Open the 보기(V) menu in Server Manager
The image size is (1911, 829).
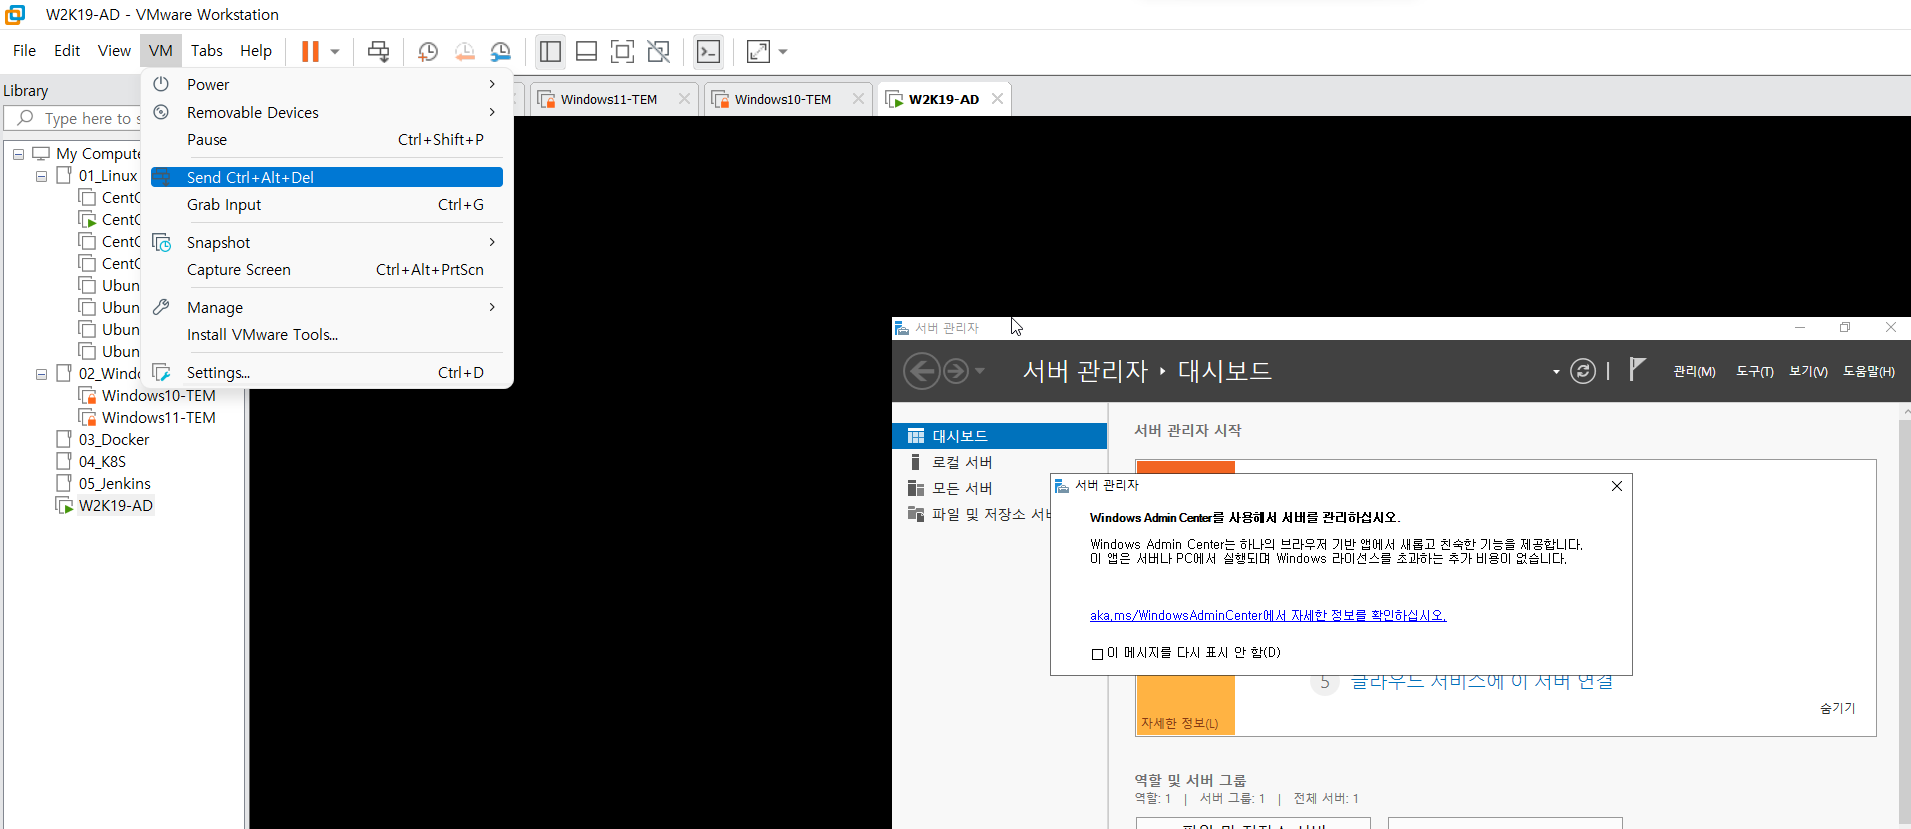1808,371
